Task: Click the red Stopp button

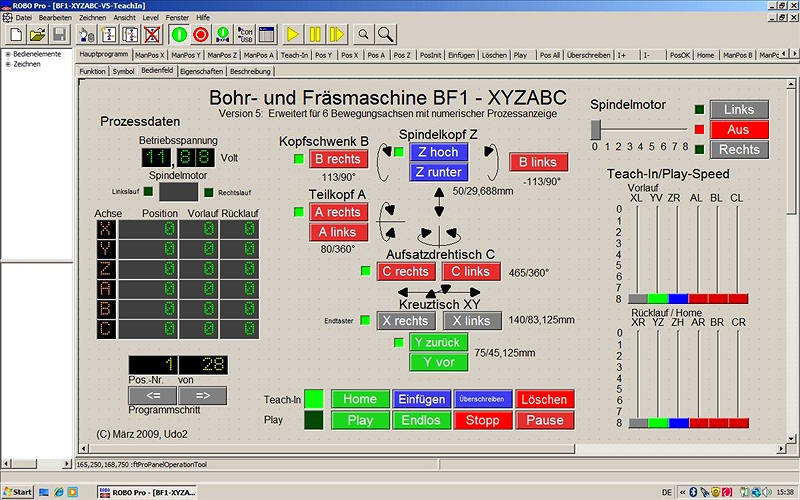Action: 483,420
